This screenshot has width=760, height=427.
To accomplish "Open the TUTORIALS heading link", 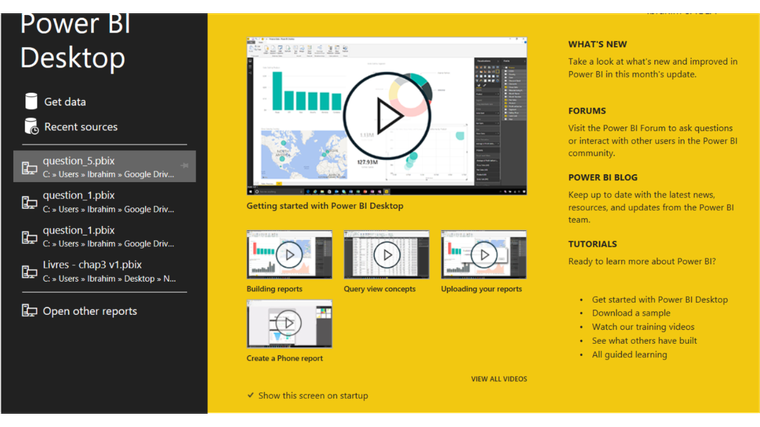I will [x=592, y=244].
